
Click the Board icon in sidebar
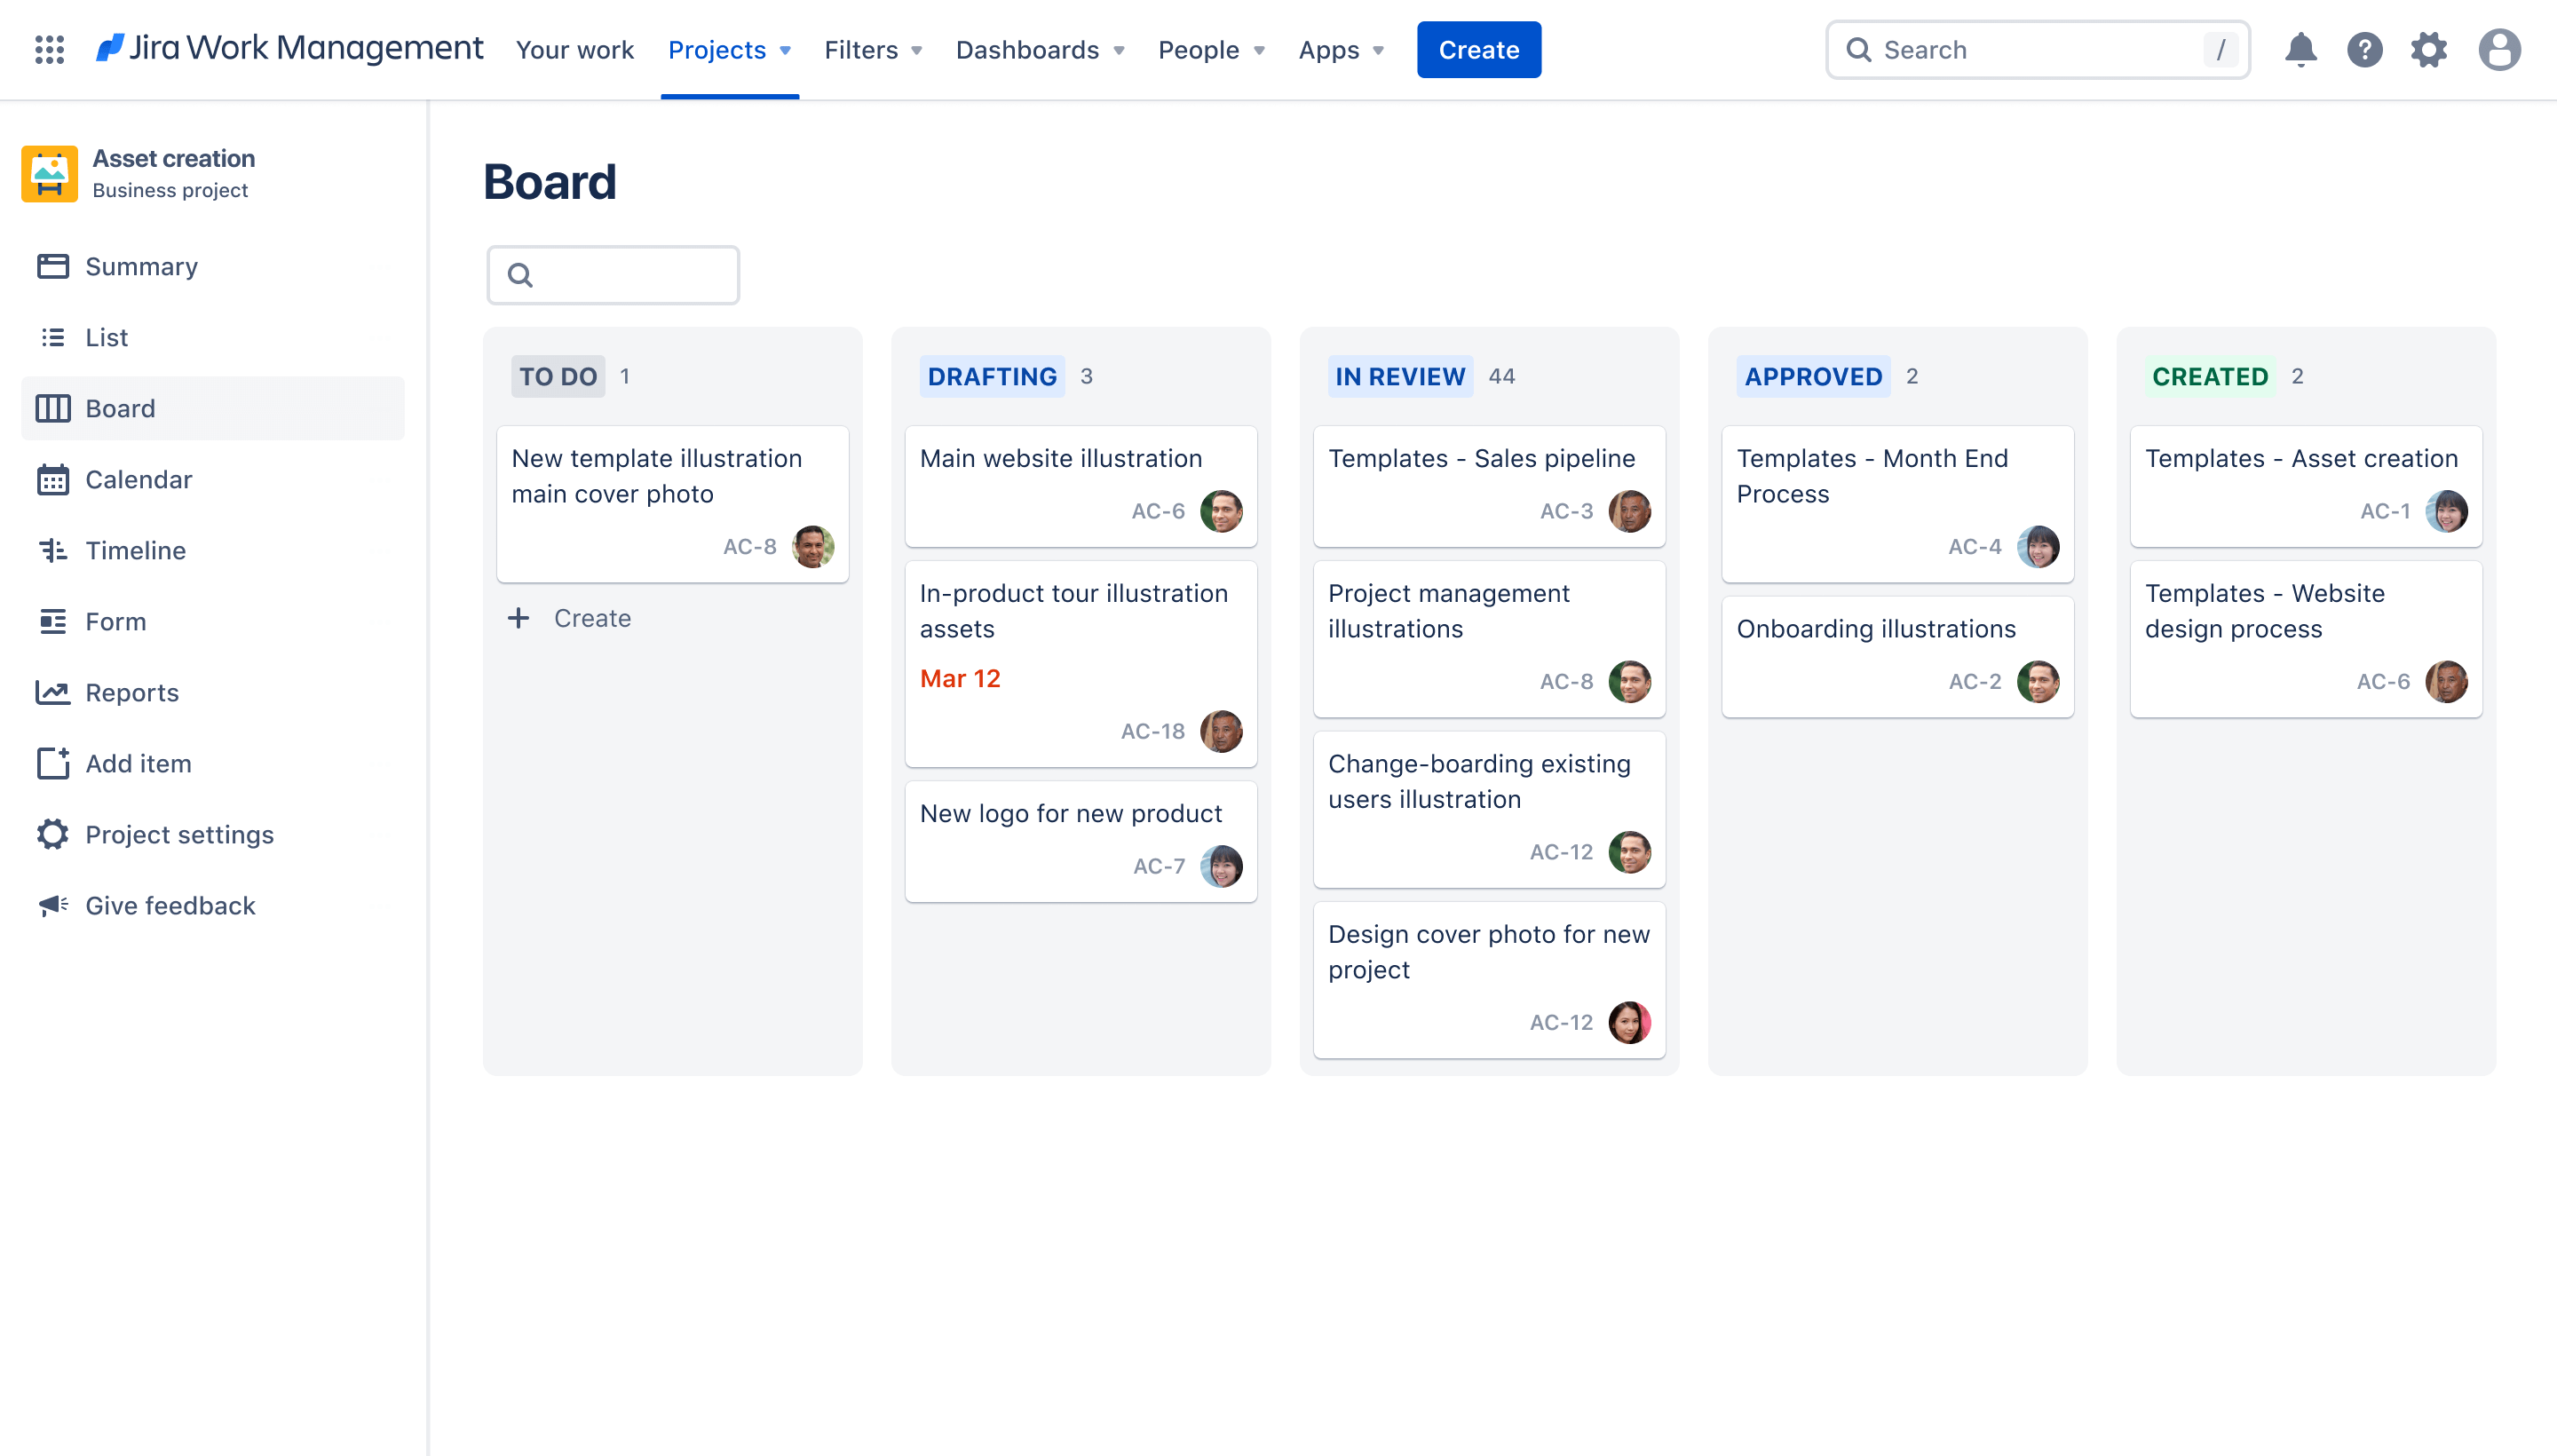52,408
